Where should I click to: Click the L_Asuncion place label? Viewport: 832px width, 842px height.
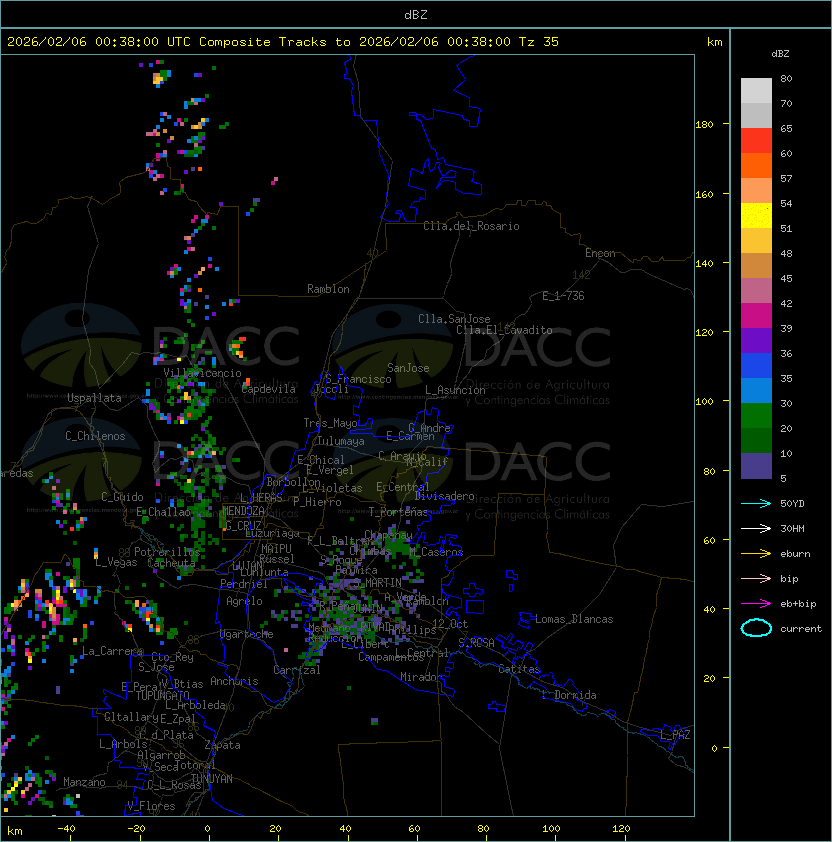[x=455, y=390]
